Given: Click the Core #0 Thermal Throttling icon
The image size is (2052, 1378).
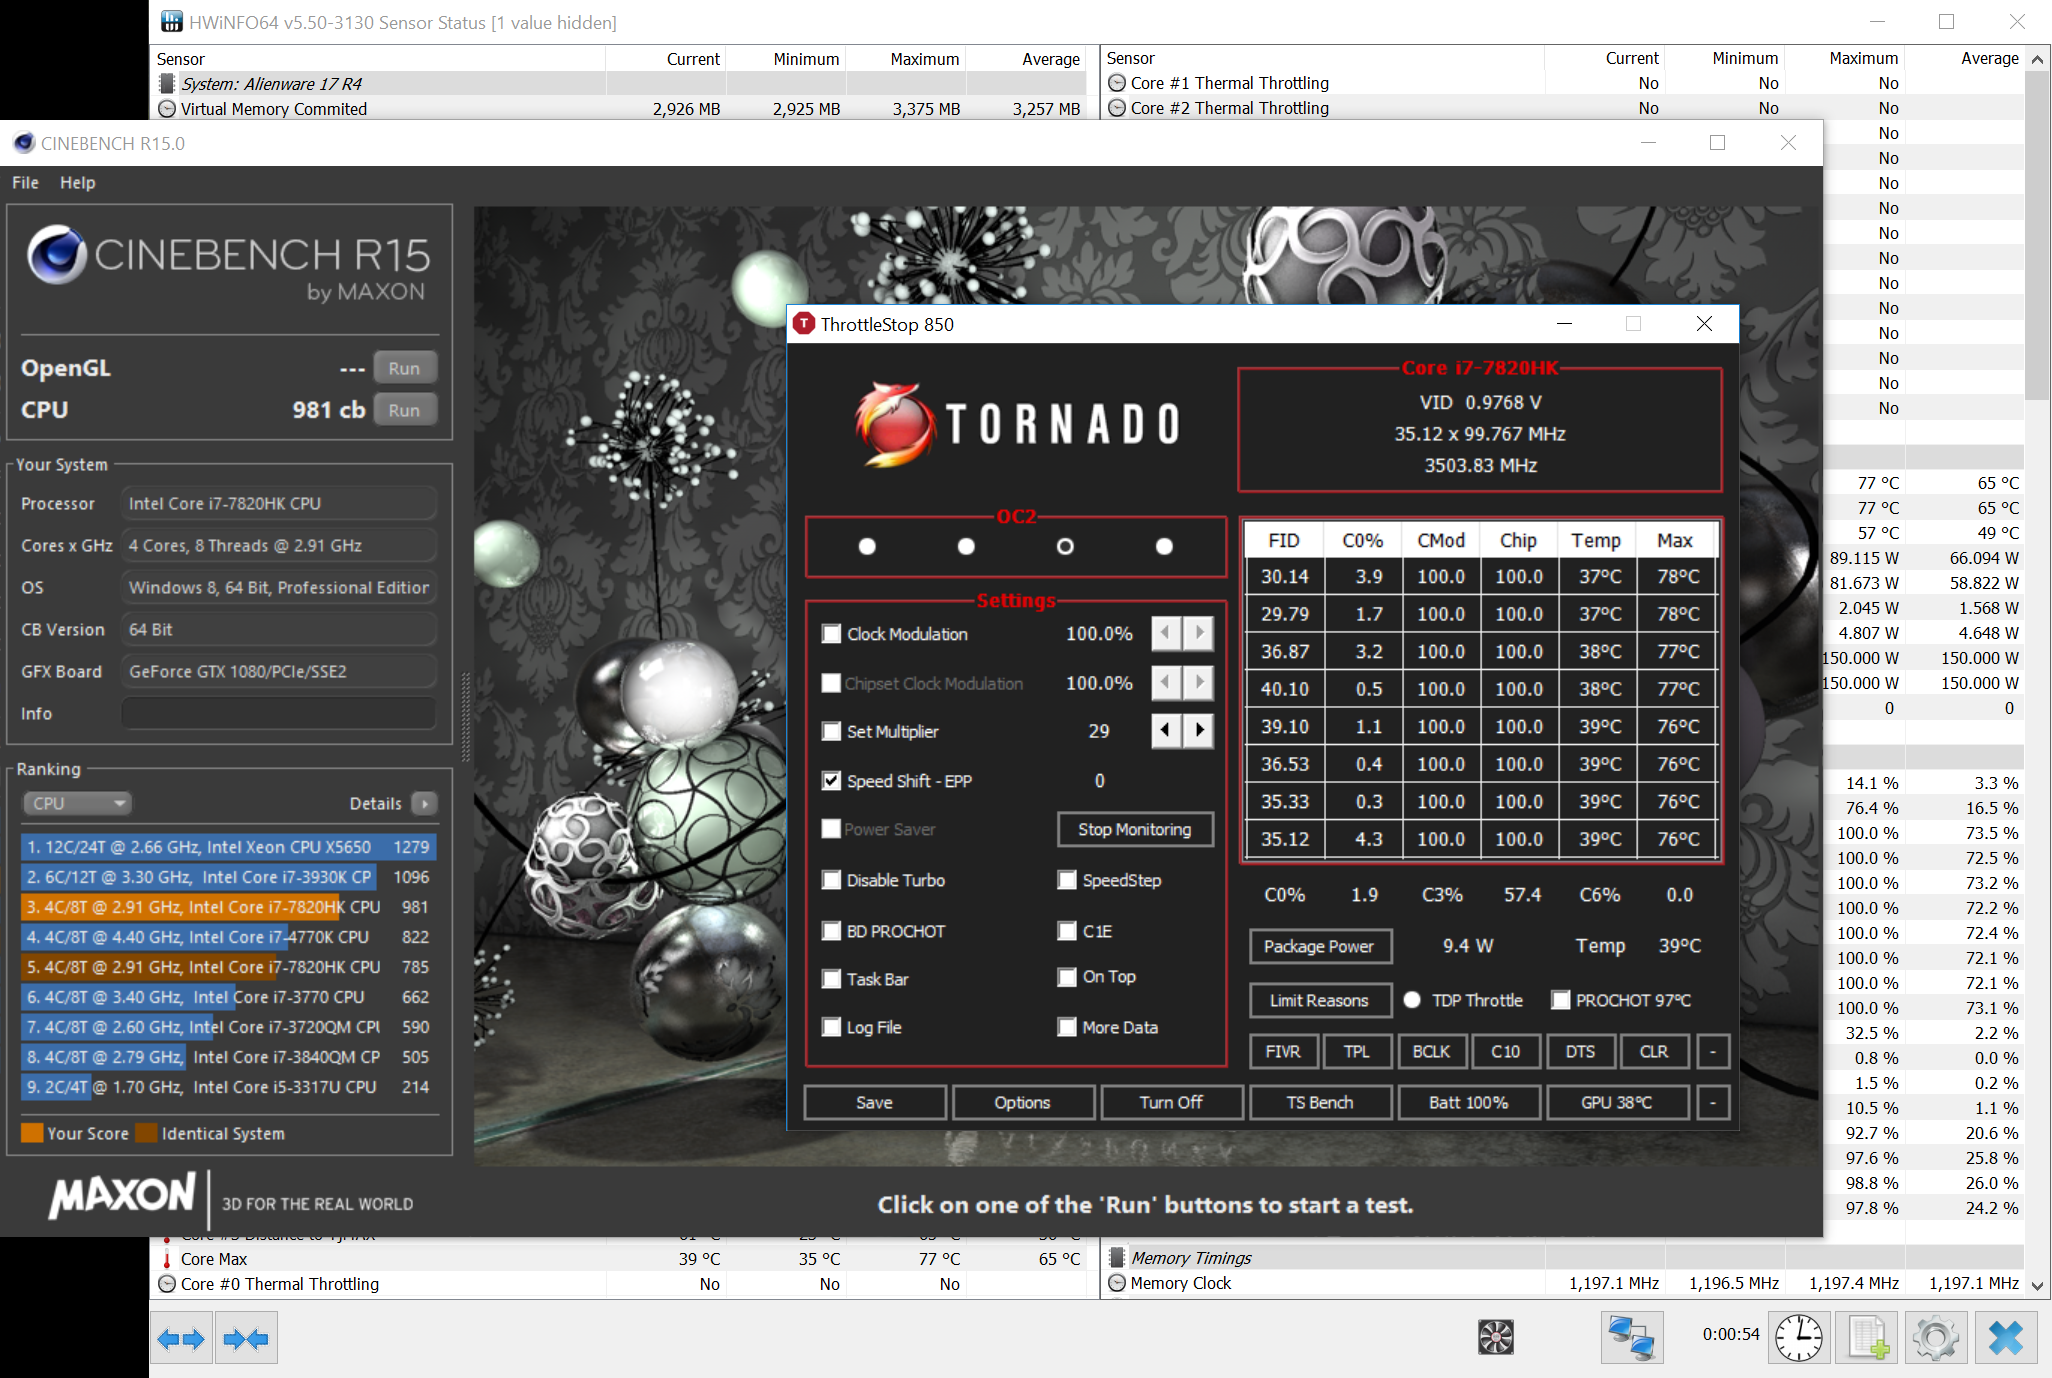Looking at the screenshot, I should pos(167,1284).
